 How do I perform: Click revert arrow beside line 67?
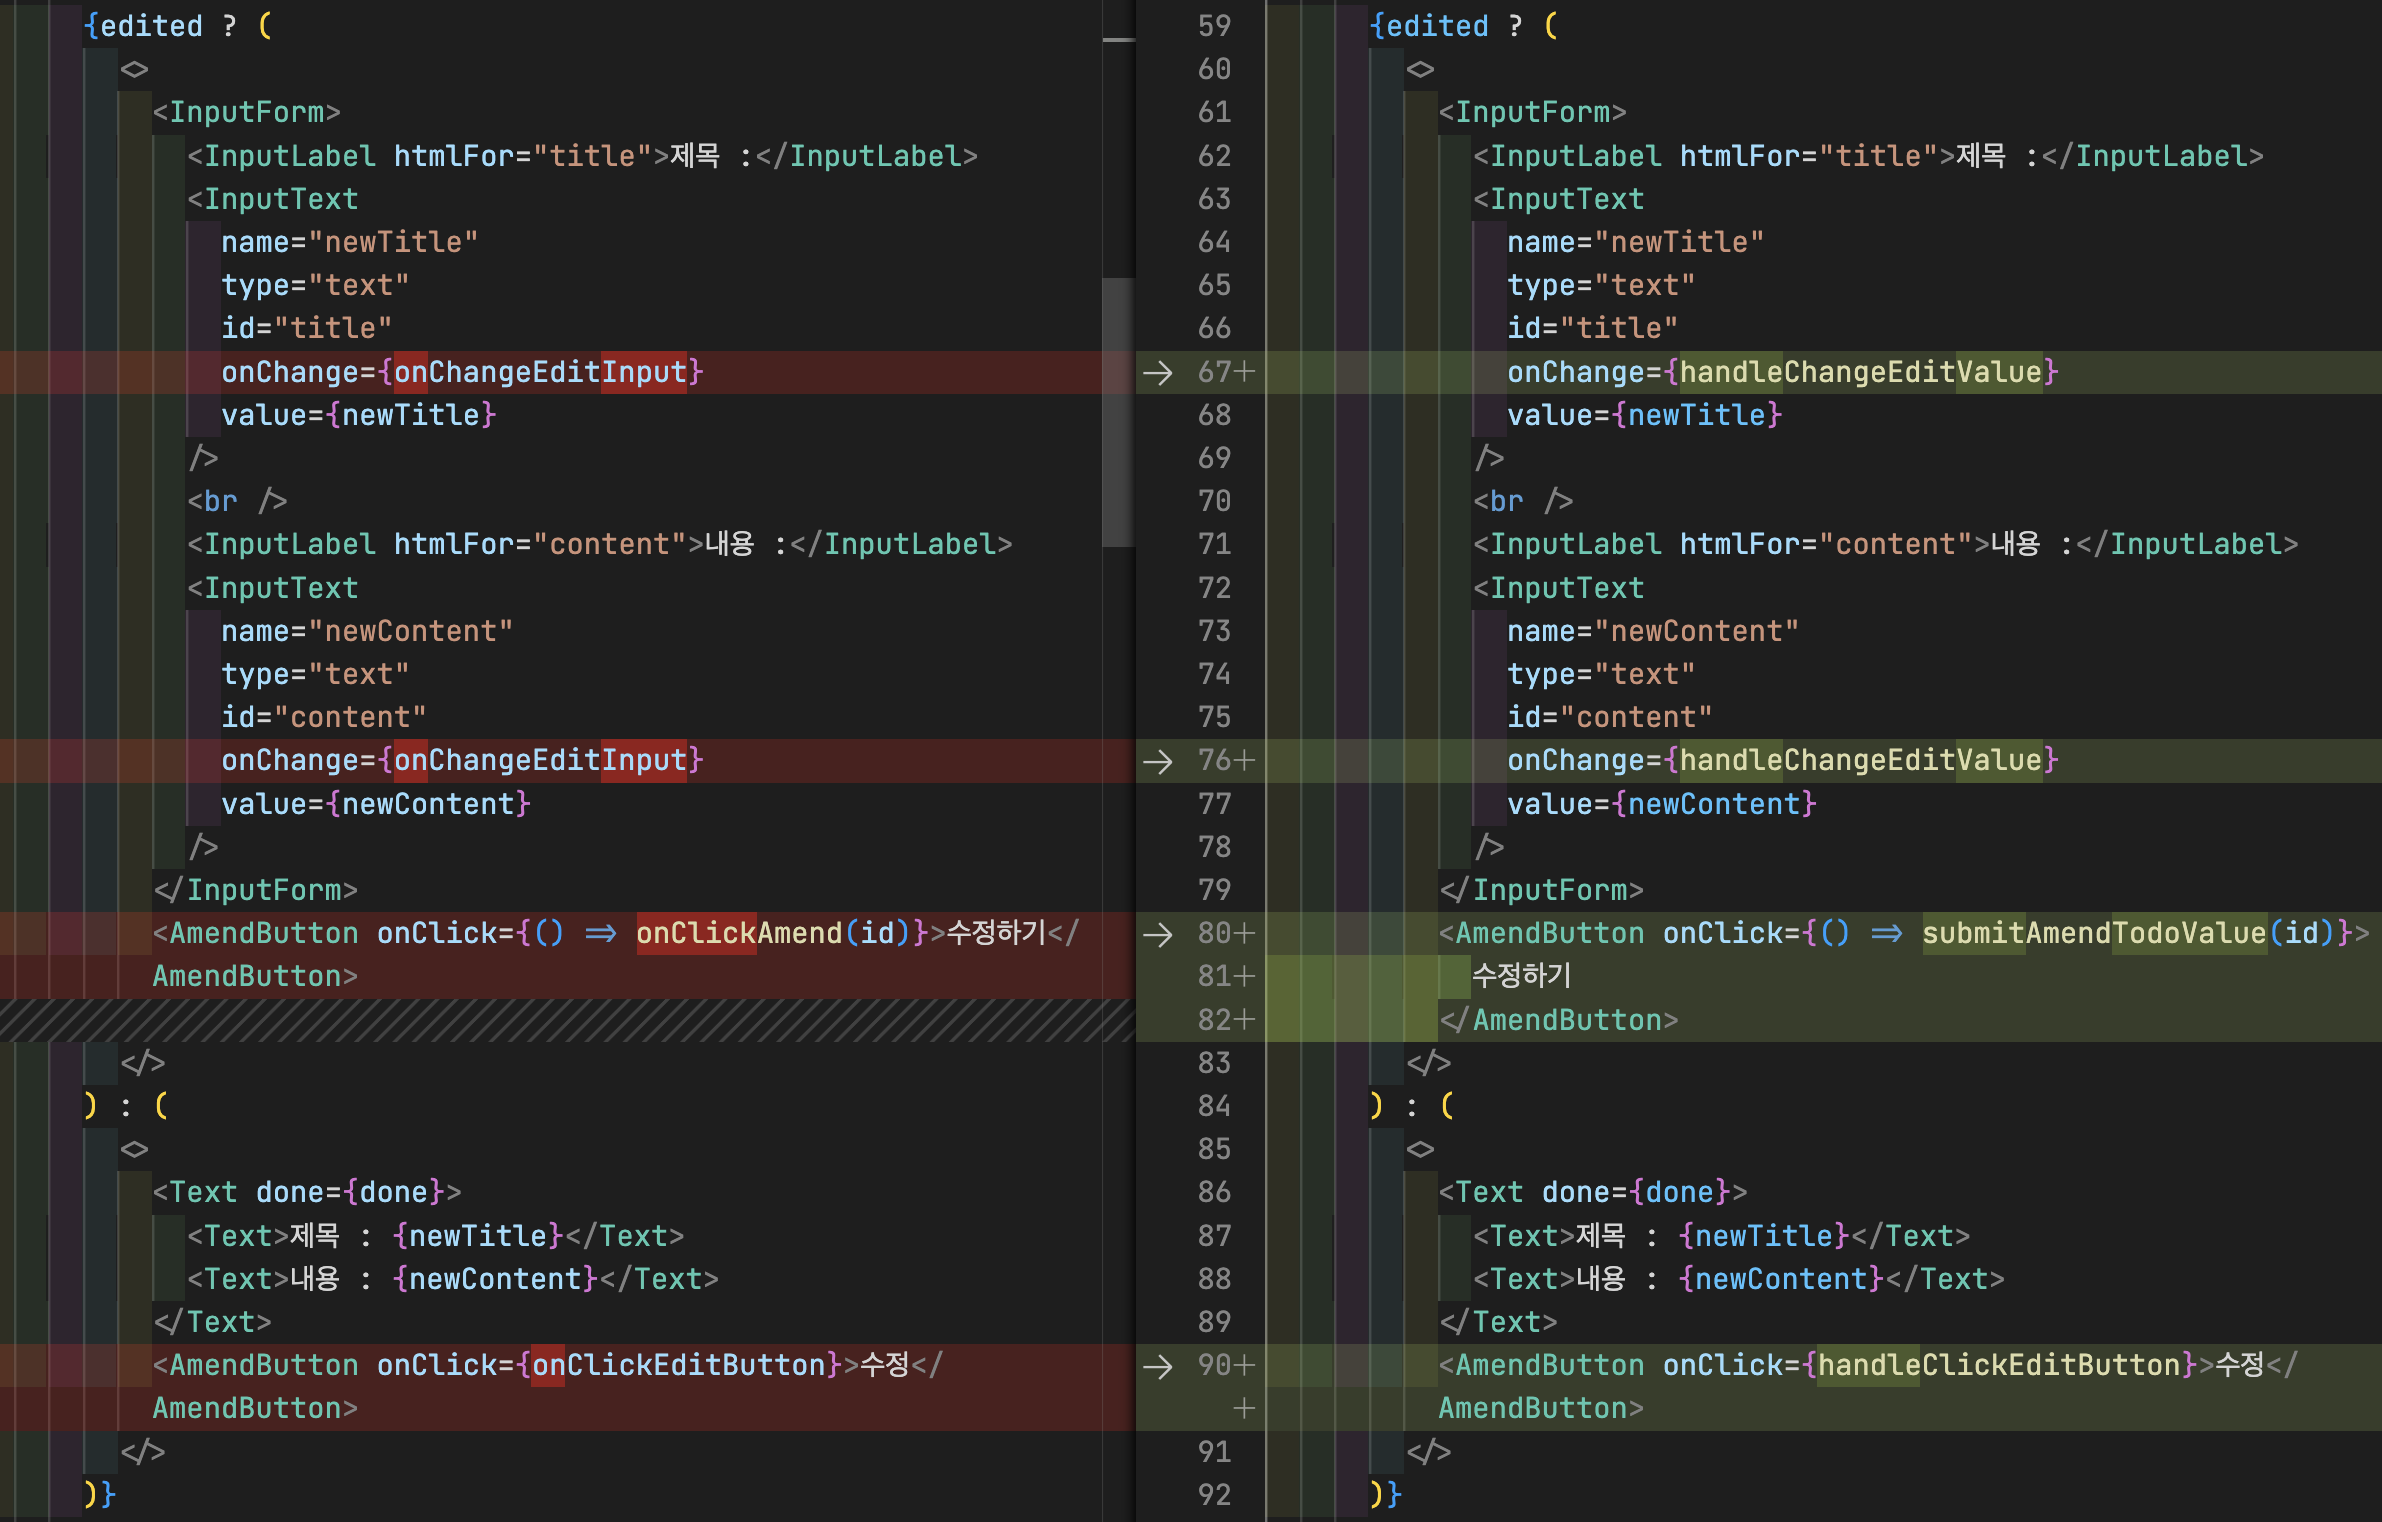1157,373
